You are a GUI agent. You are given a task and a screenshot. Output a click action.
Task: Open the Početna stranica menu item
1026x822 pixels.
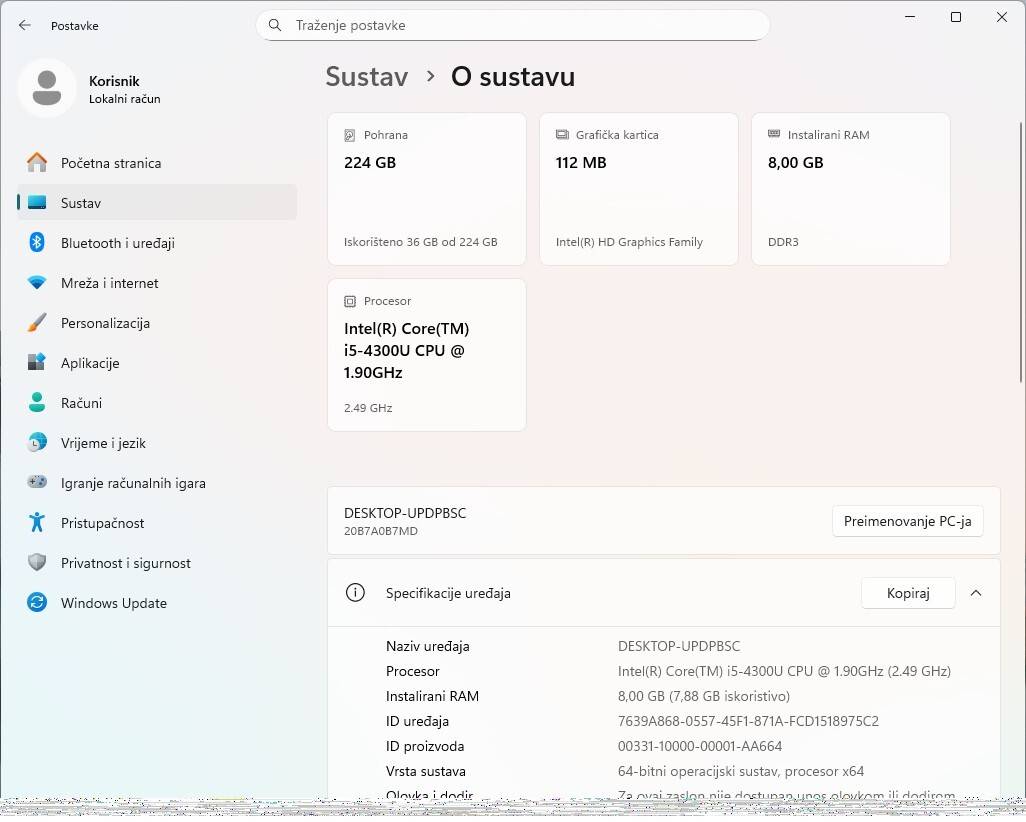[110, 163]
